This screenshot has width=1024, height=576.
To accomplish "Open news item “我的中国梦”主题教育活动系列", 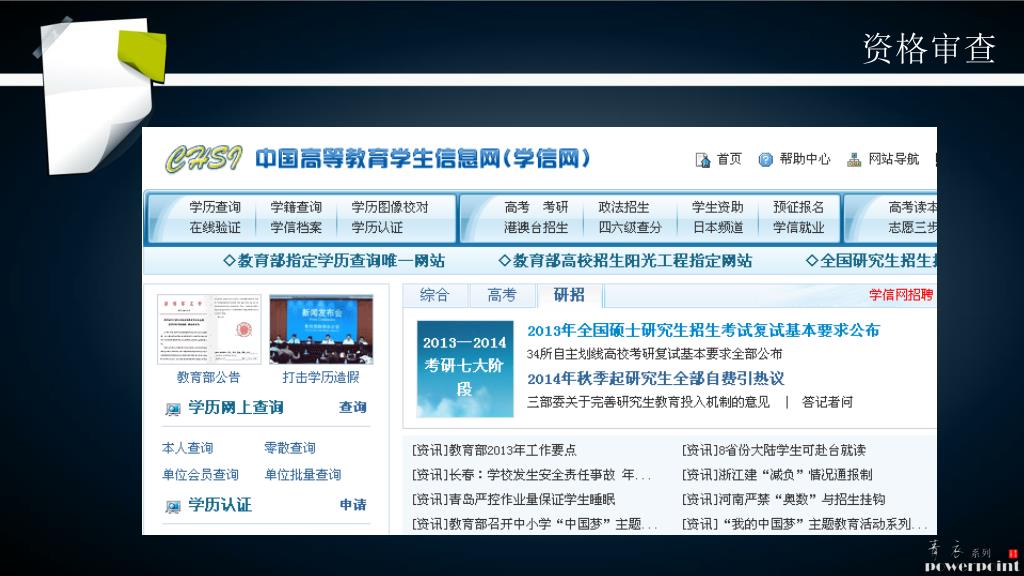I will point(805,524).
